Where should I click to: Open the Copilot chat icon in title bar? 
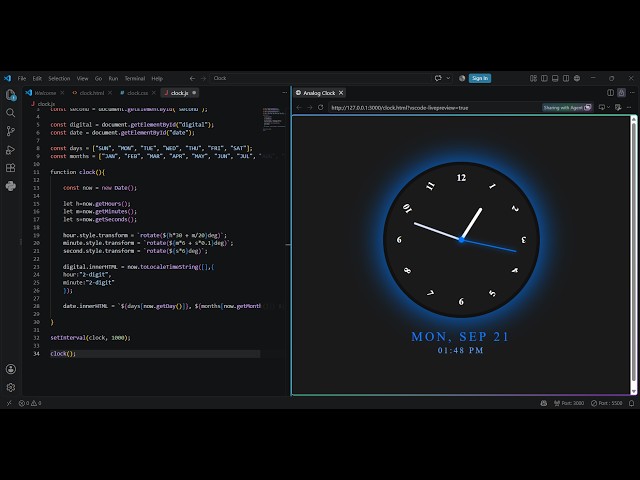(438, 78)
